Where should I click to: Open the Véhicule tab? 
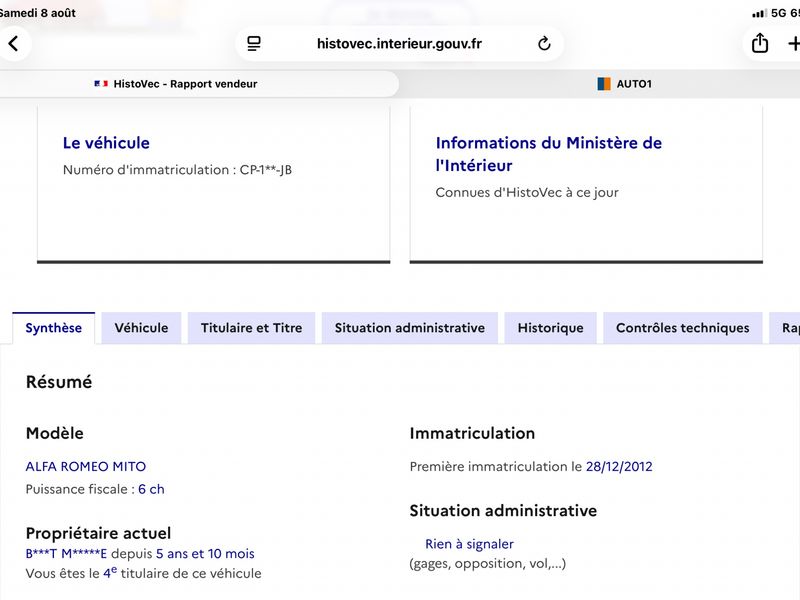click(141, 328)
